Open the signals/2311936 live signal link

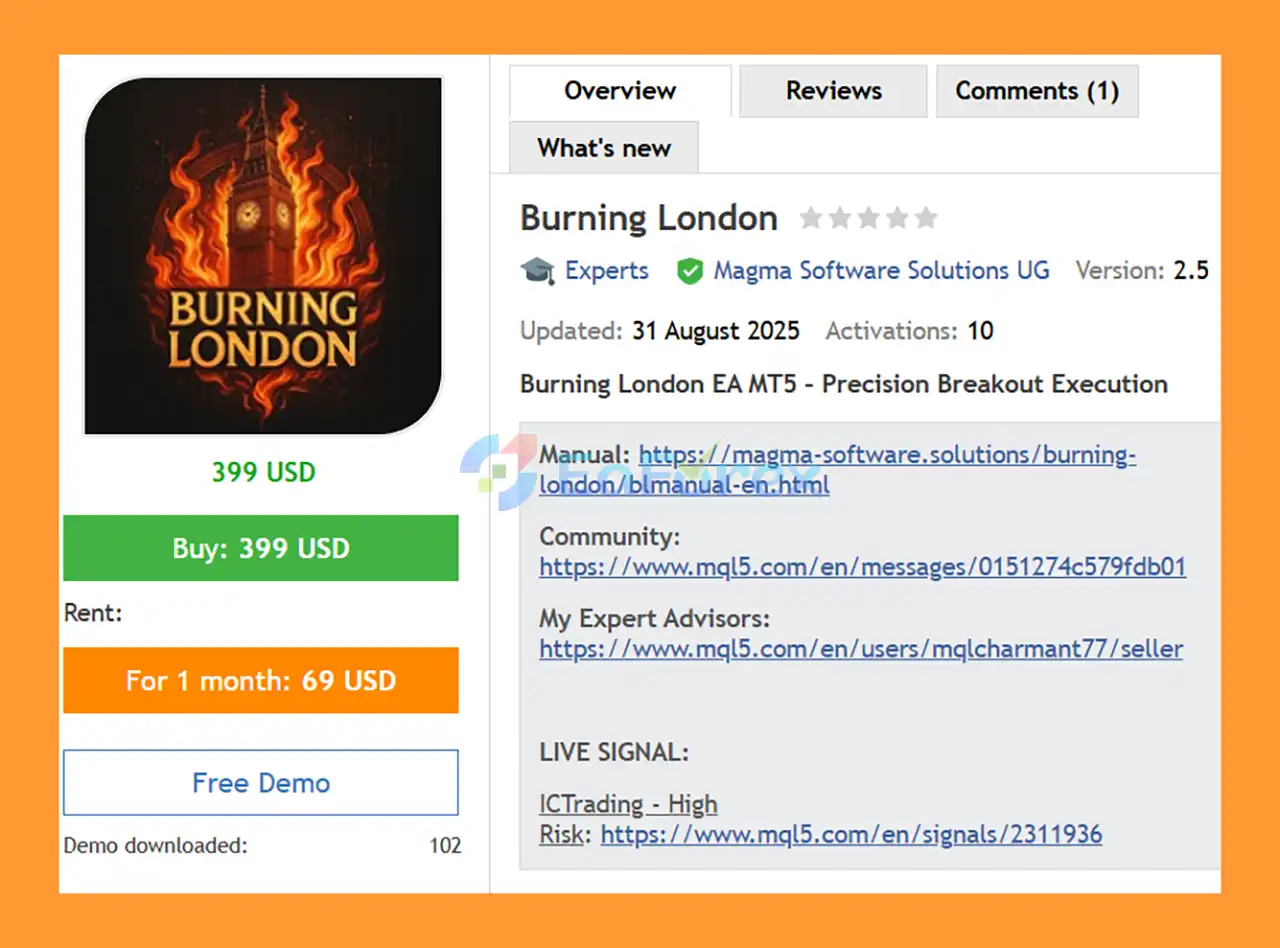(851, 834)
